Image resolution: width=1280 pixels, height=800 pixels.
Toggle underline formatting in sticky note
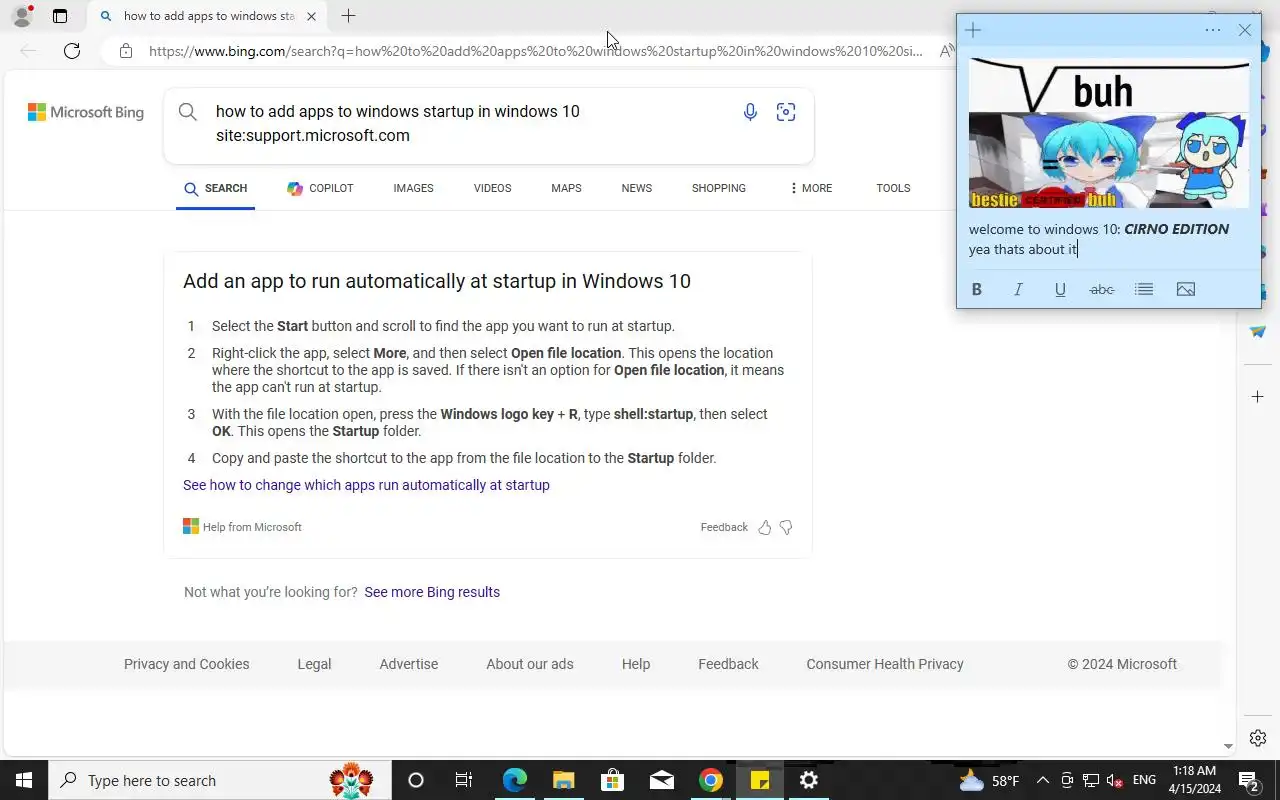coord(1060,289)
